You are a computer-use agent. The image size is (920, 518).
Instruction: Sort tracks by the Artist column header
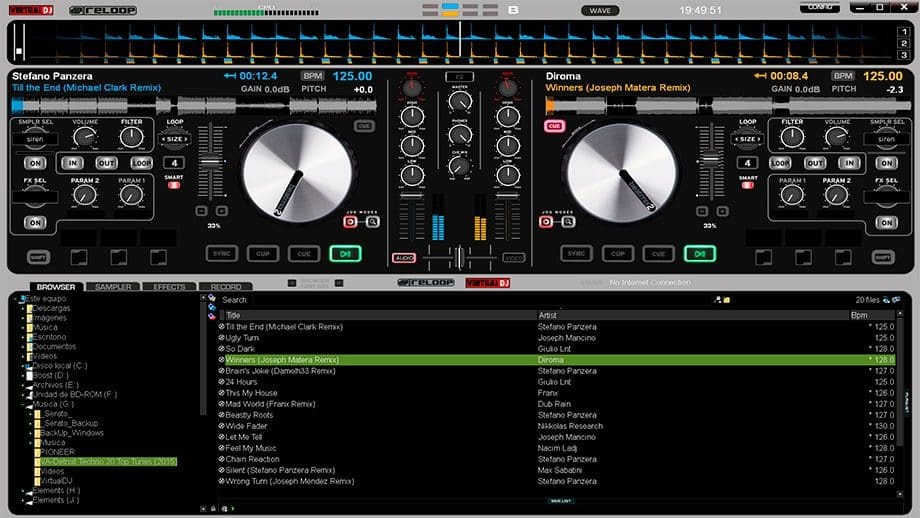point(692,316)
